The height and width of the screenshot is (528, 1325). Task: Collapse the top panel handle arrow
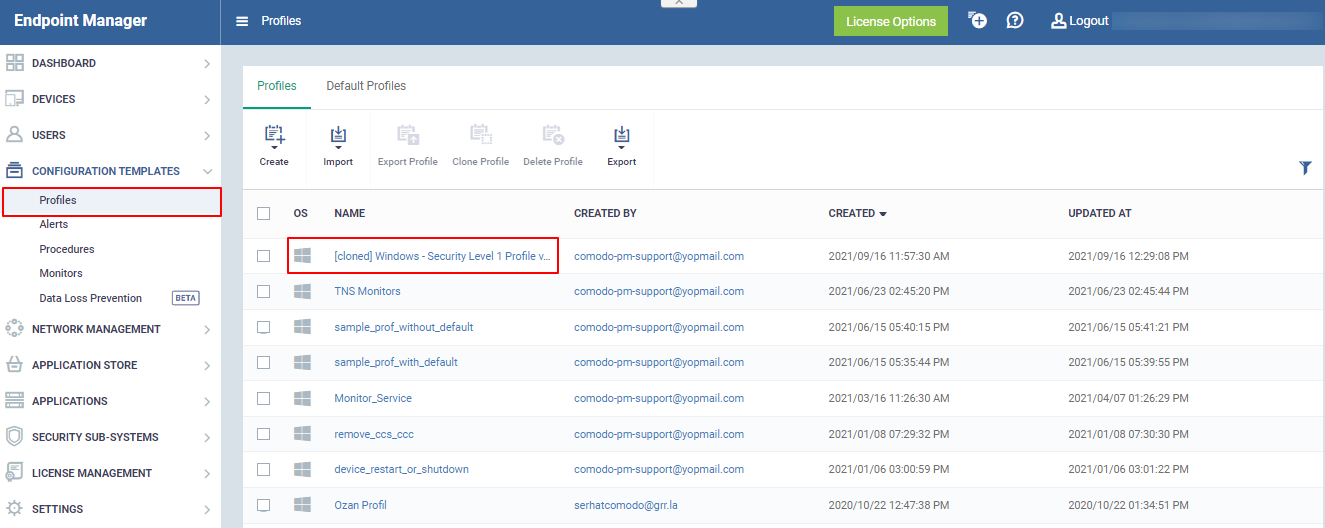click(x=679, y=3)
